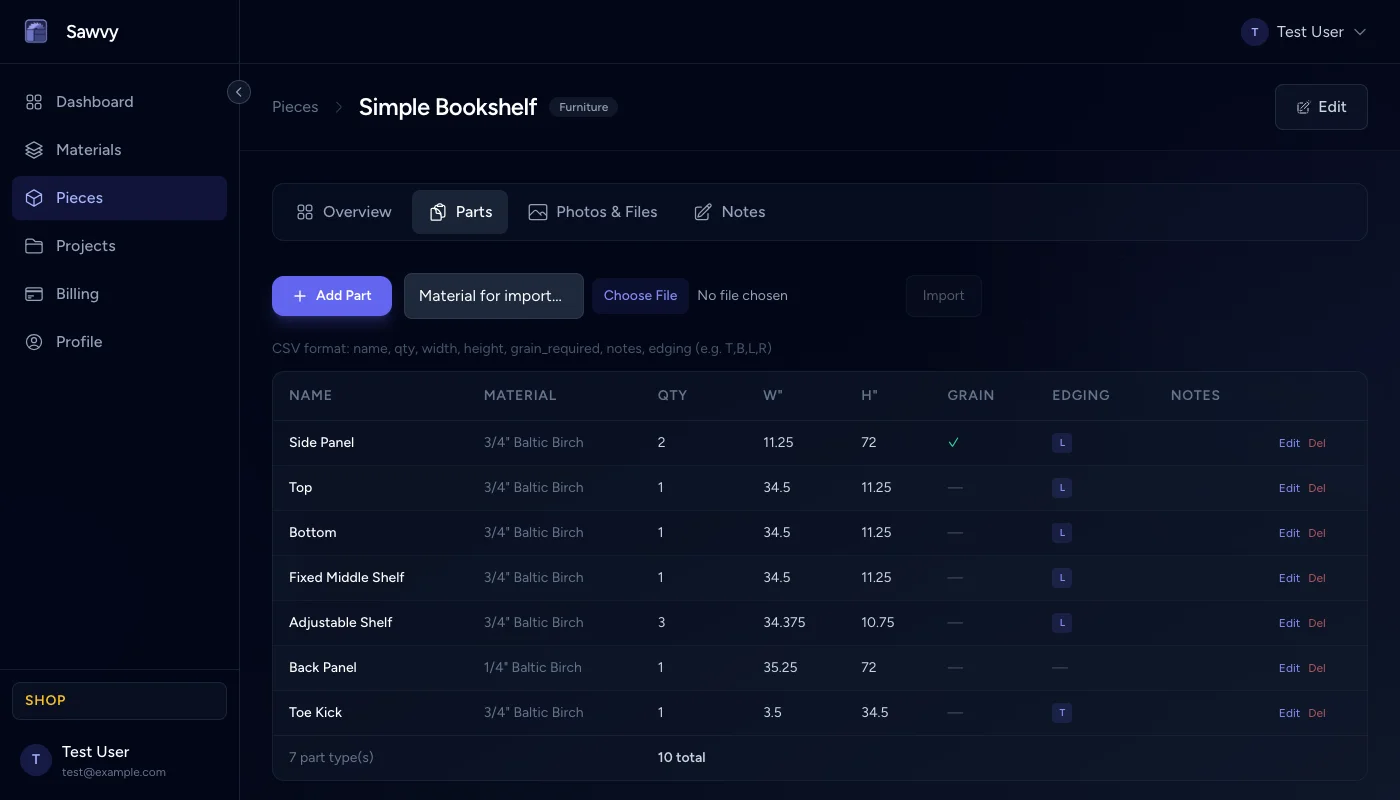The image size is (1400, 800).
Task: Click the SHOP workspace selector
Action: pyautogui.click(x=119, y=700)
